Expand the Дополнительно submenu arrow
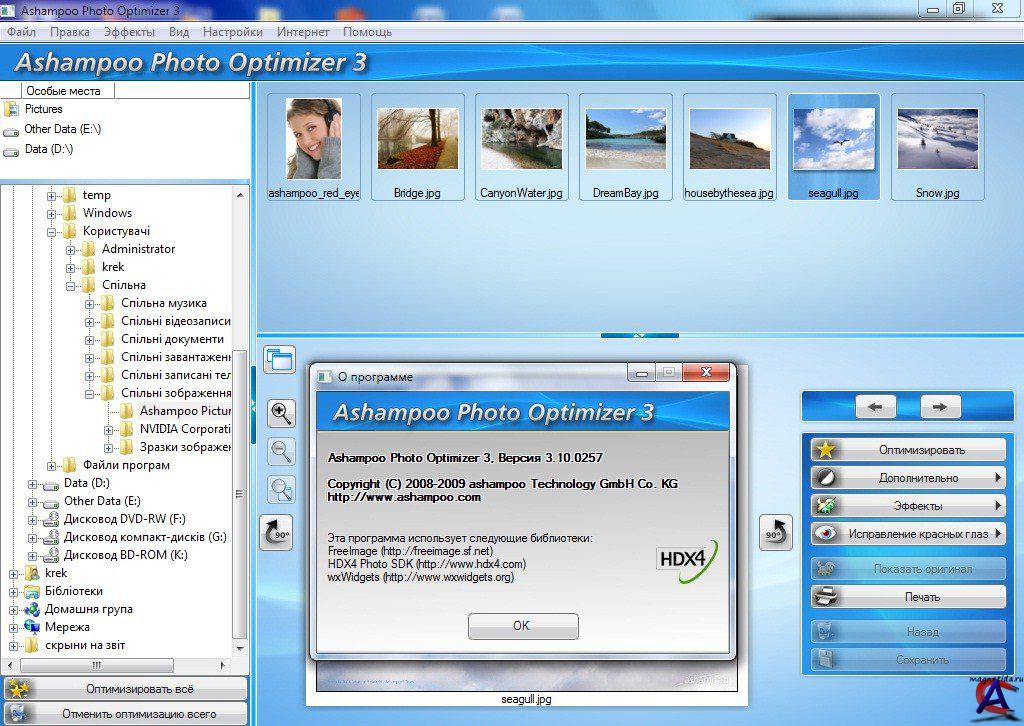The image size is (1024, 726). (x=998, y=478)
